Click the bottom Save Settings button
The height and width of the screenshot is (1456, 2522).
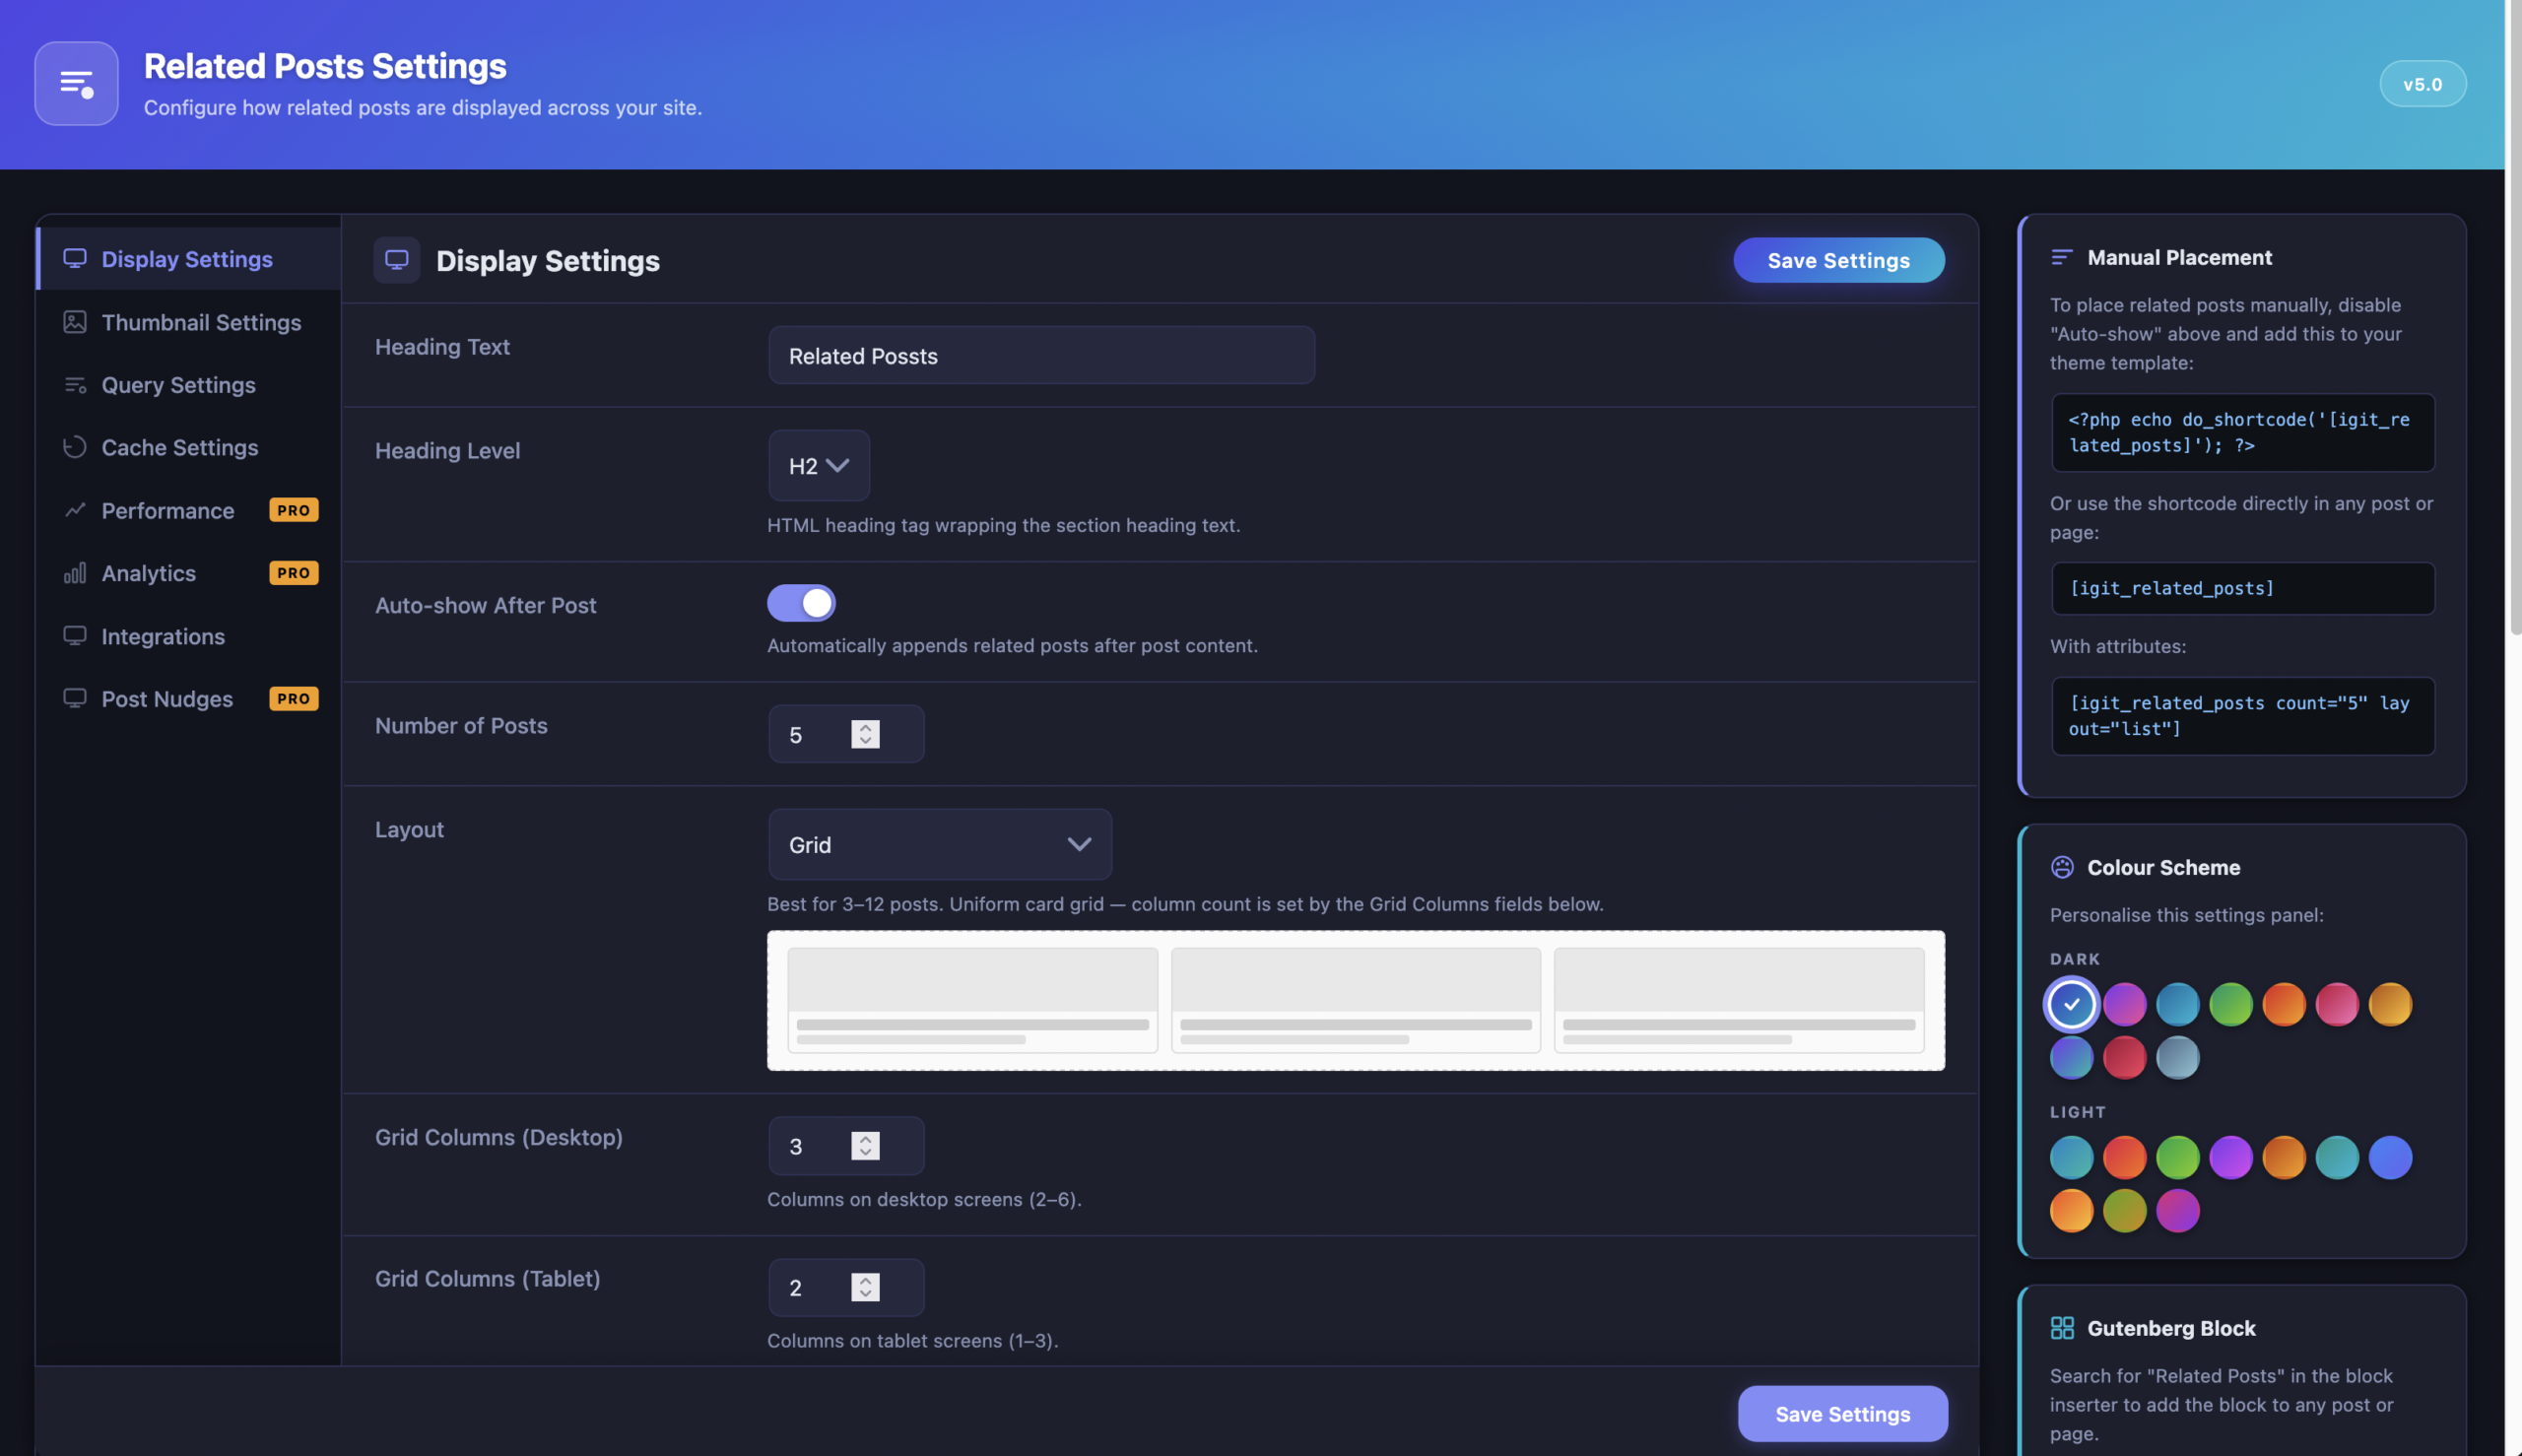pyautogui.click(x=1843, y=1413)
